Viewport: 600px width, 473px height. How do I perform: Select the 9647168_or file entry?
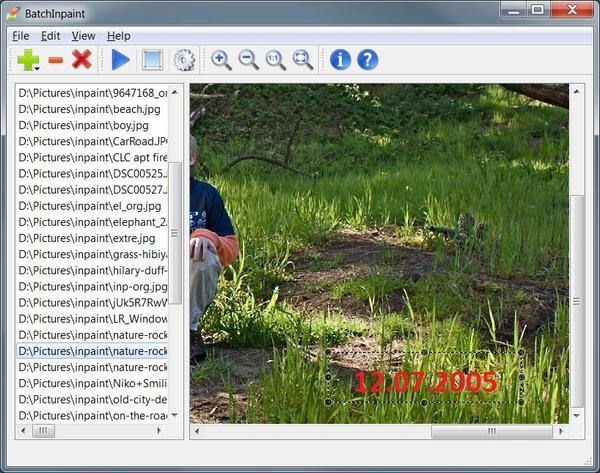[x=92, y=93]
